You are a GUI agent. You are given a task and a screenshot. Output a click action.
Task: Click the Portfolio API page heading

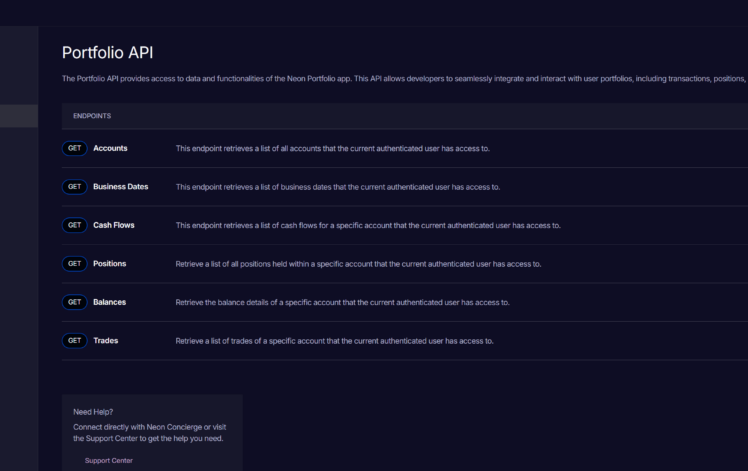107,53
